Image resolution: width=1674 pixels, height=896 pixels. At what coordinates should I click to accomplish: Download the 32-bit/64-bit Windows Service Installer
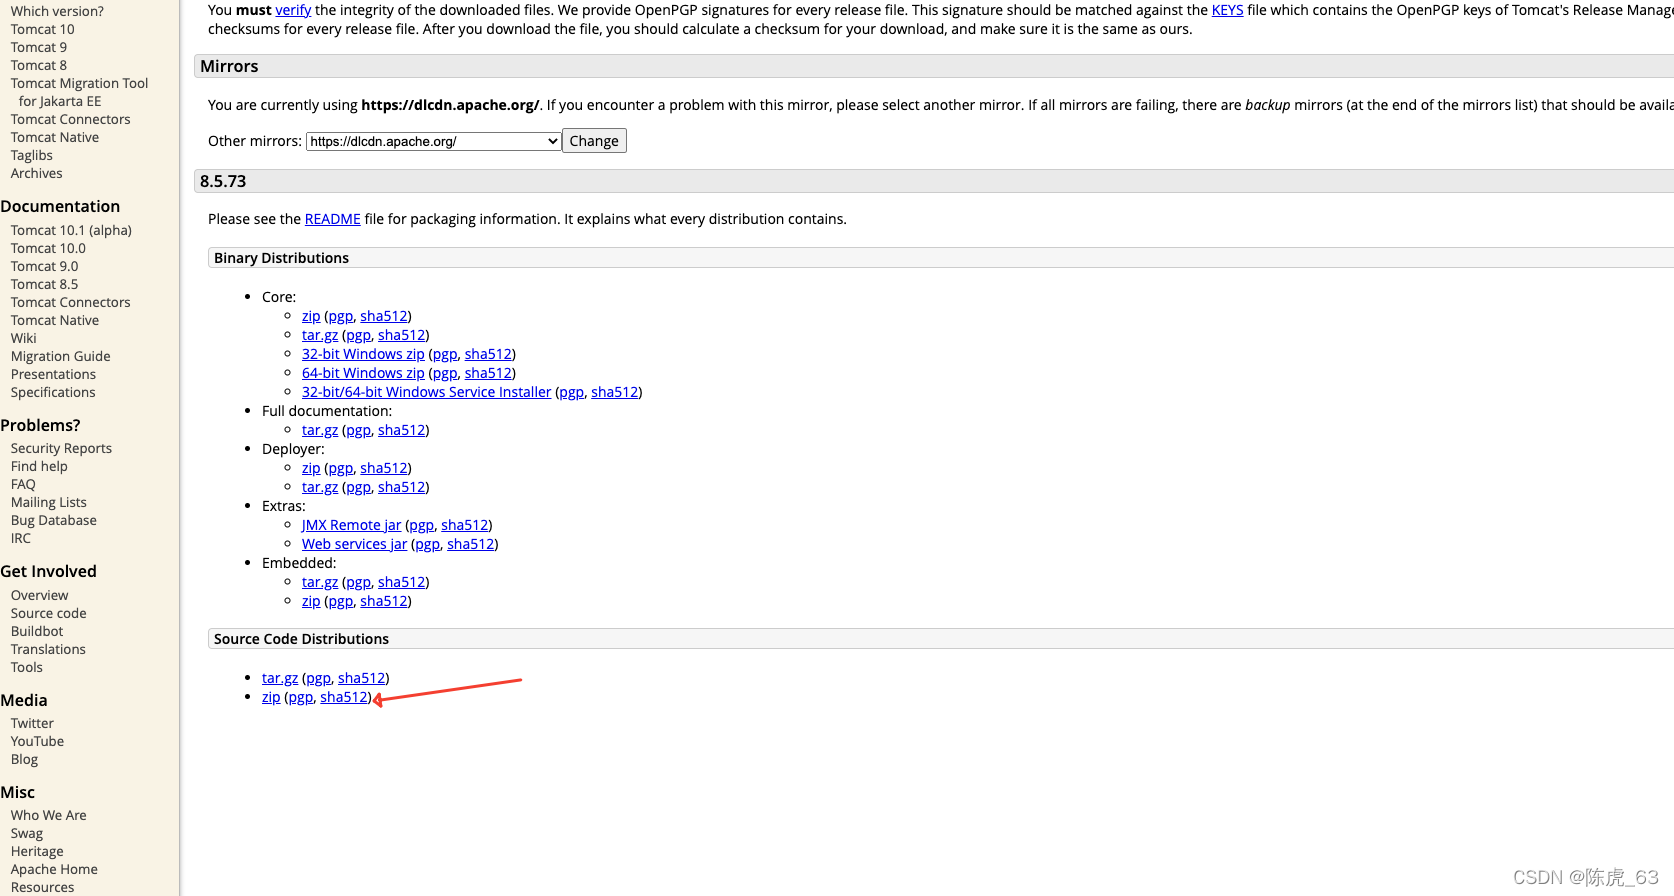426,392
